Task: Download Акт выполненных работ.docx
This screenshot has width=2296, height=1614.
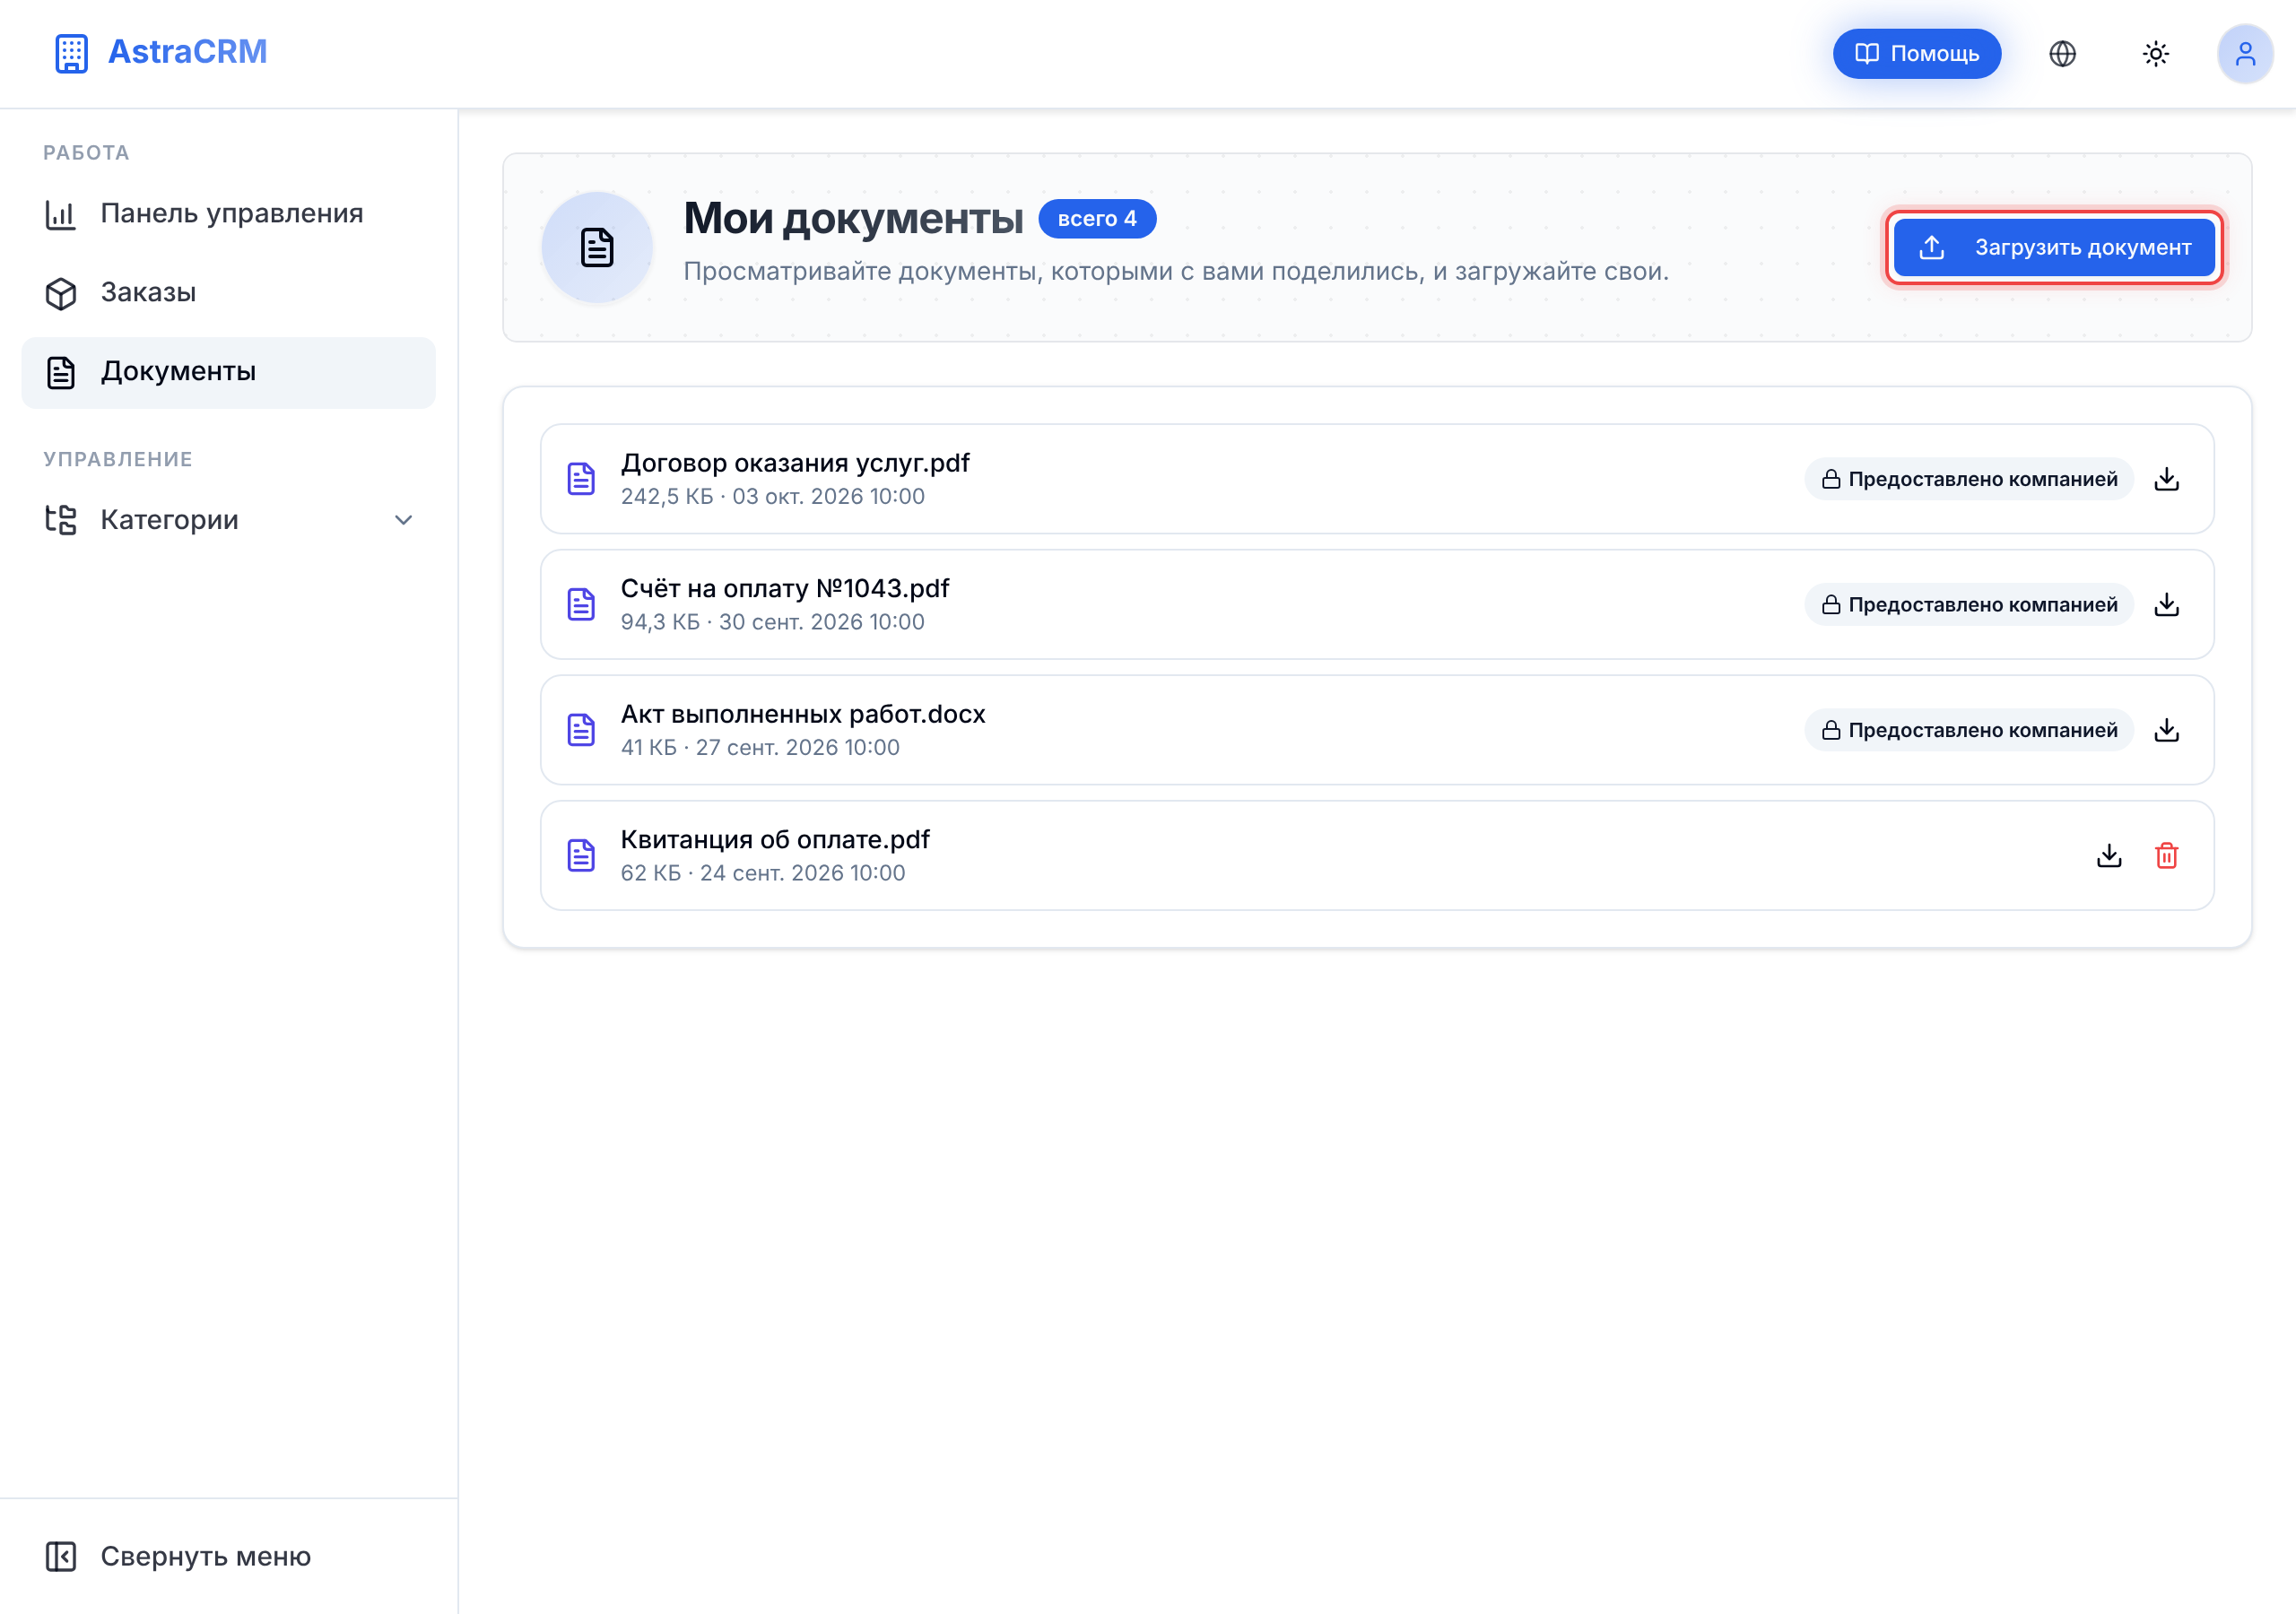Action: (2166, 730)
